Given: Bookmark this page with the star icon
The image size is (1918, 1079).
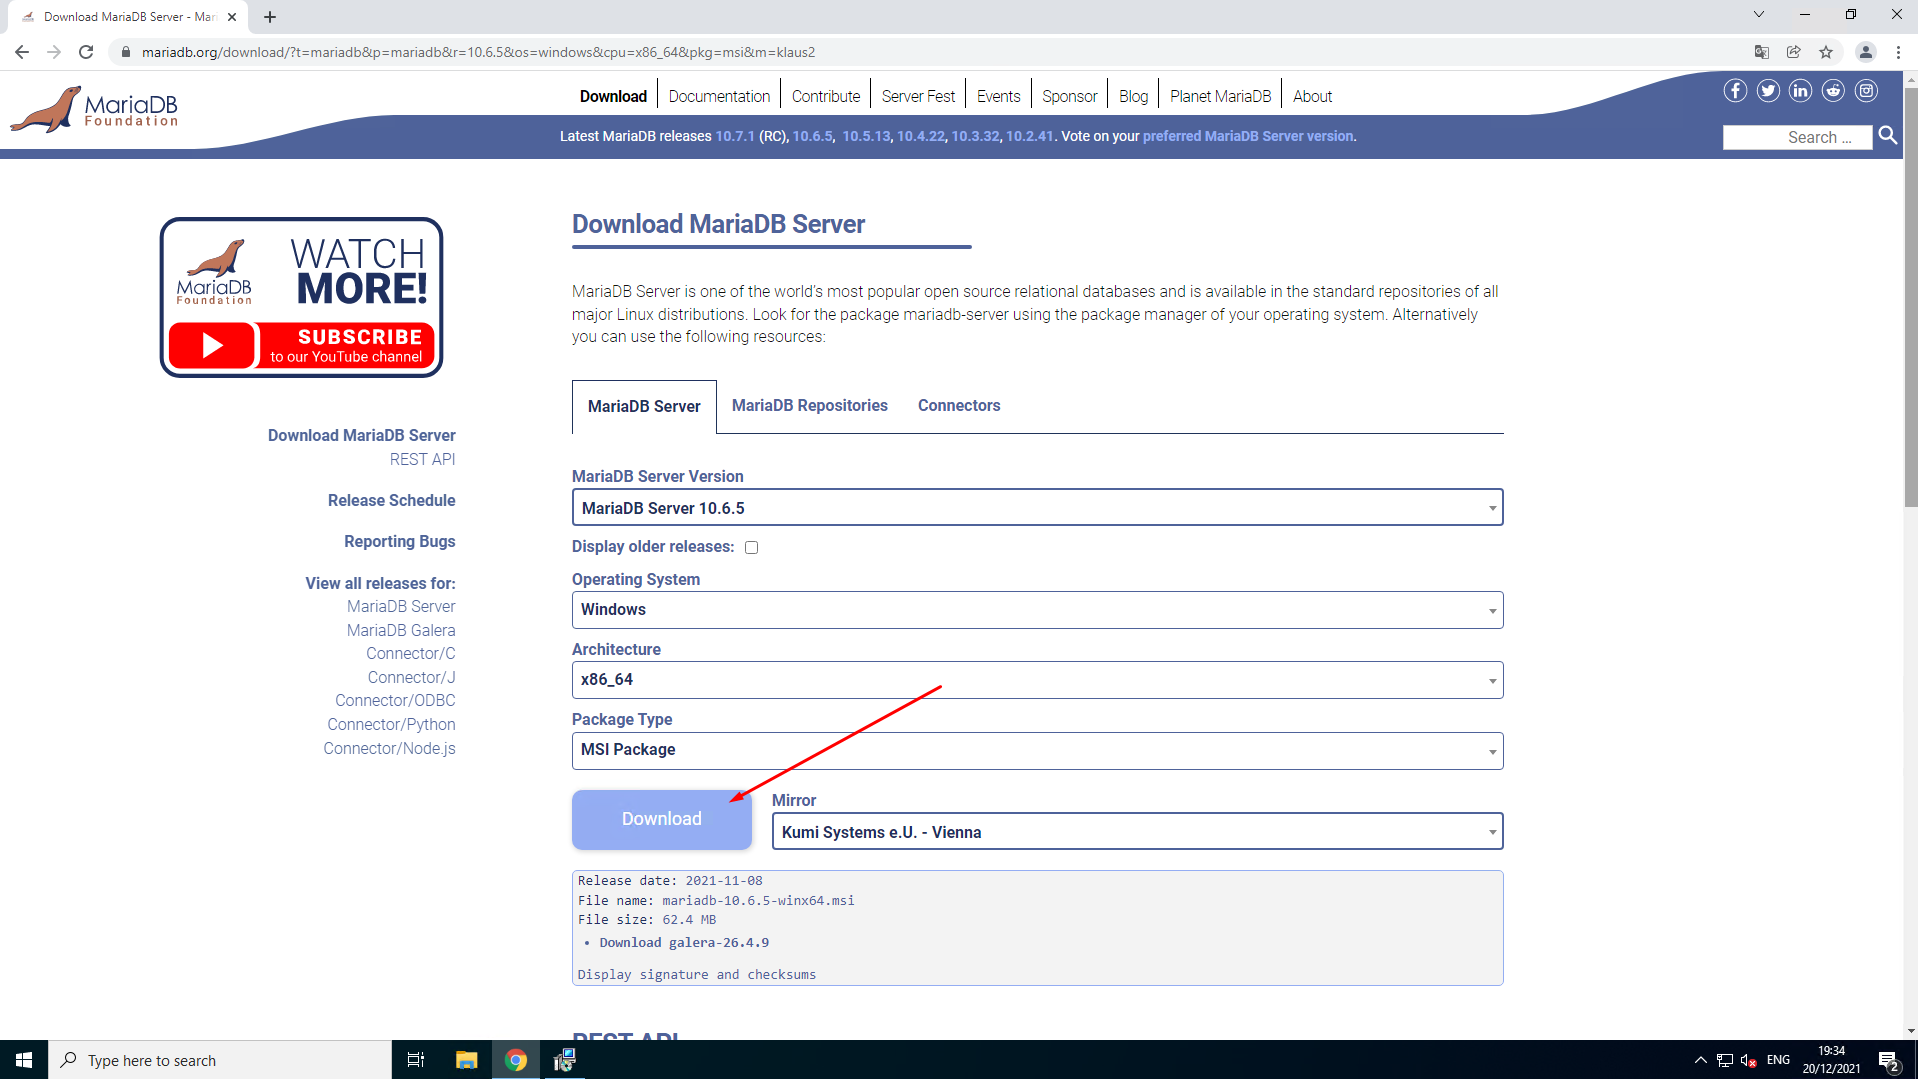Looking at the screenshot, I should click(x=1826, y=52).
